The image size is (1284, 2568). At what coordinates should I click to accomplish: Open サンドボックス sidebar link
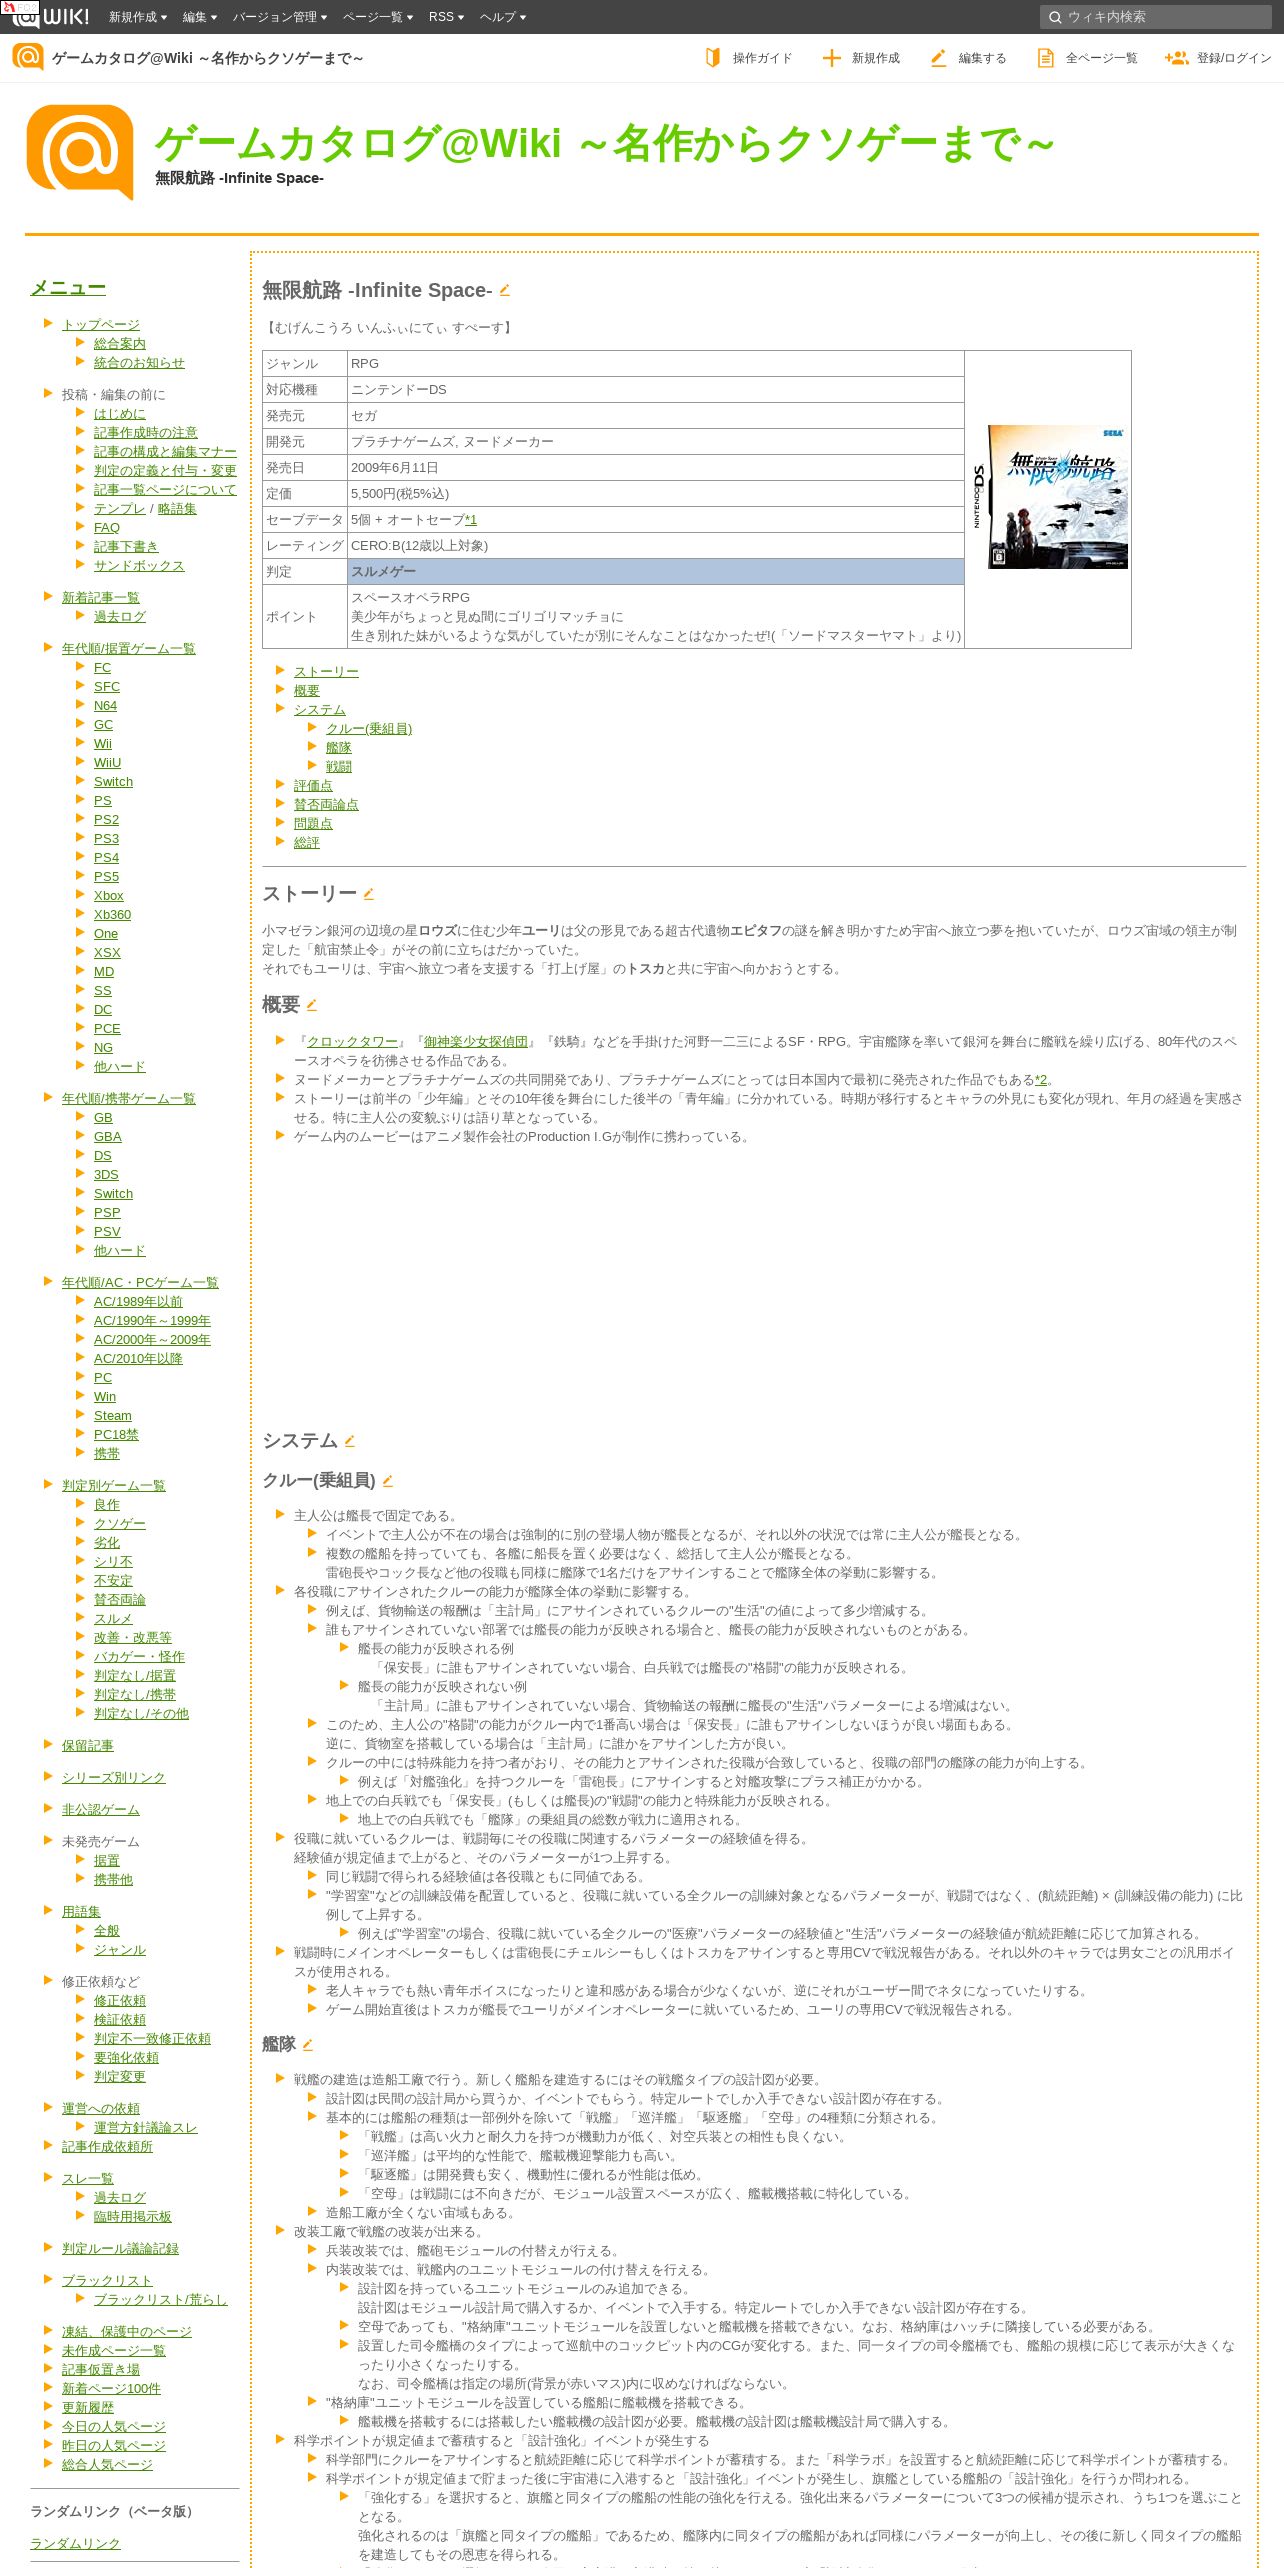pyautogui.click(x=139, y=565)
